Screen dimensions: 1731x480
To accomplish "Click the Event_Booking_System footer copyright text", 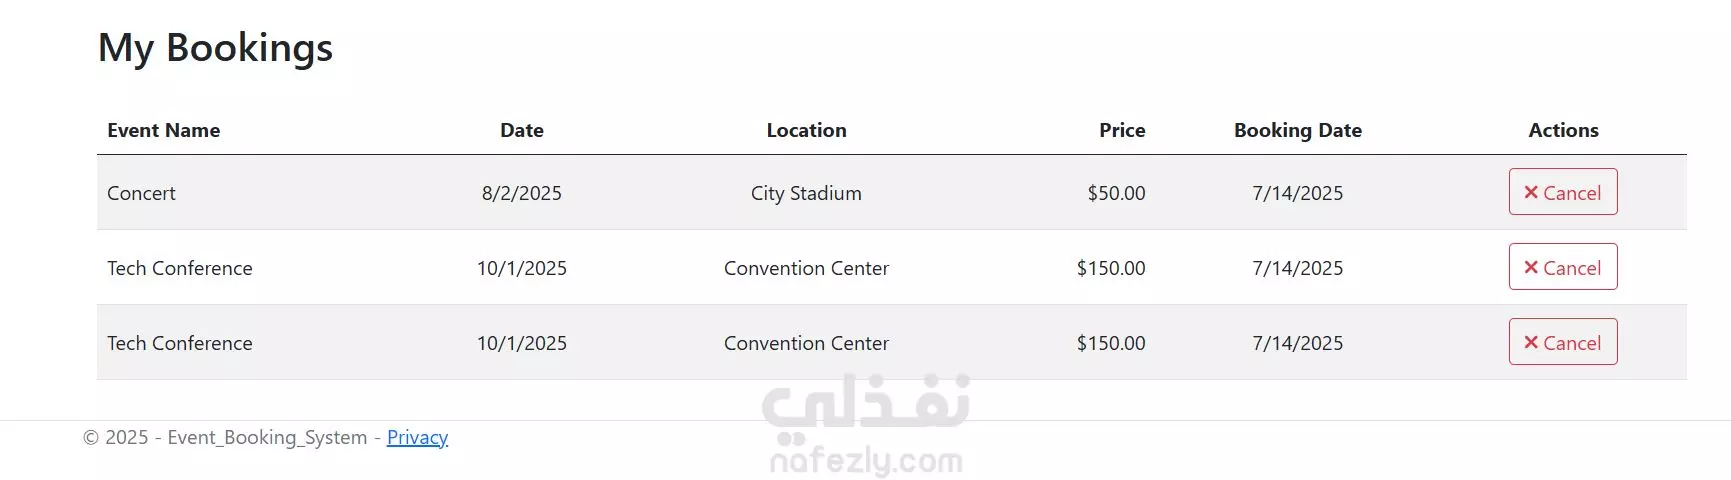I will coord(267,437).
